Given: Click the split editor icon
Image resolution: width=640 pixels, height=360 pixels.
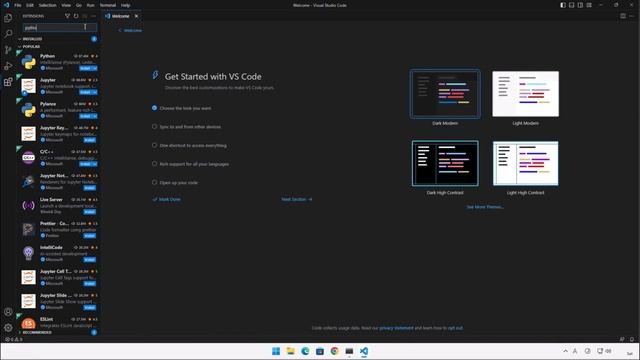Looking at the screenshot, I should 623,16.
